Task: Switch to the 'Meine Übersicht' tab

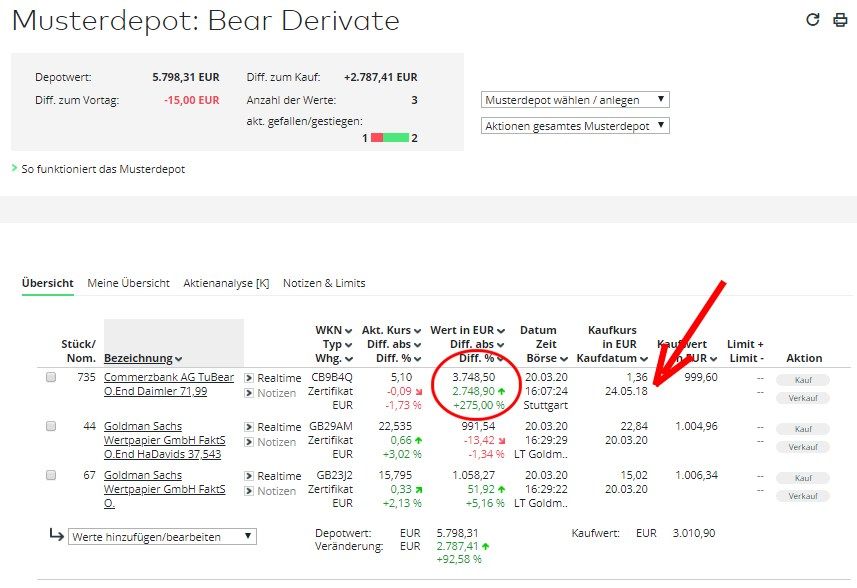Action: pyautogui.click(x=128, y=283)
